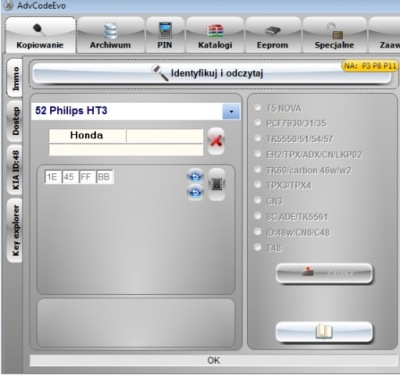Click the upper blue arrow transfer icon
Viewport: 400px width, 377px height.
195,176
